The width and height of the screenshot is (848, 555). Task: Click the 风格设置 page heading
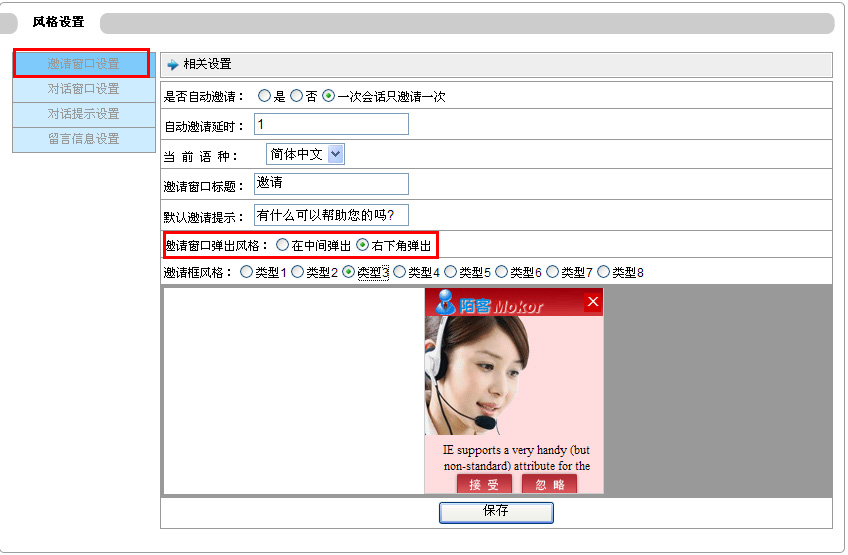[58, 22]
